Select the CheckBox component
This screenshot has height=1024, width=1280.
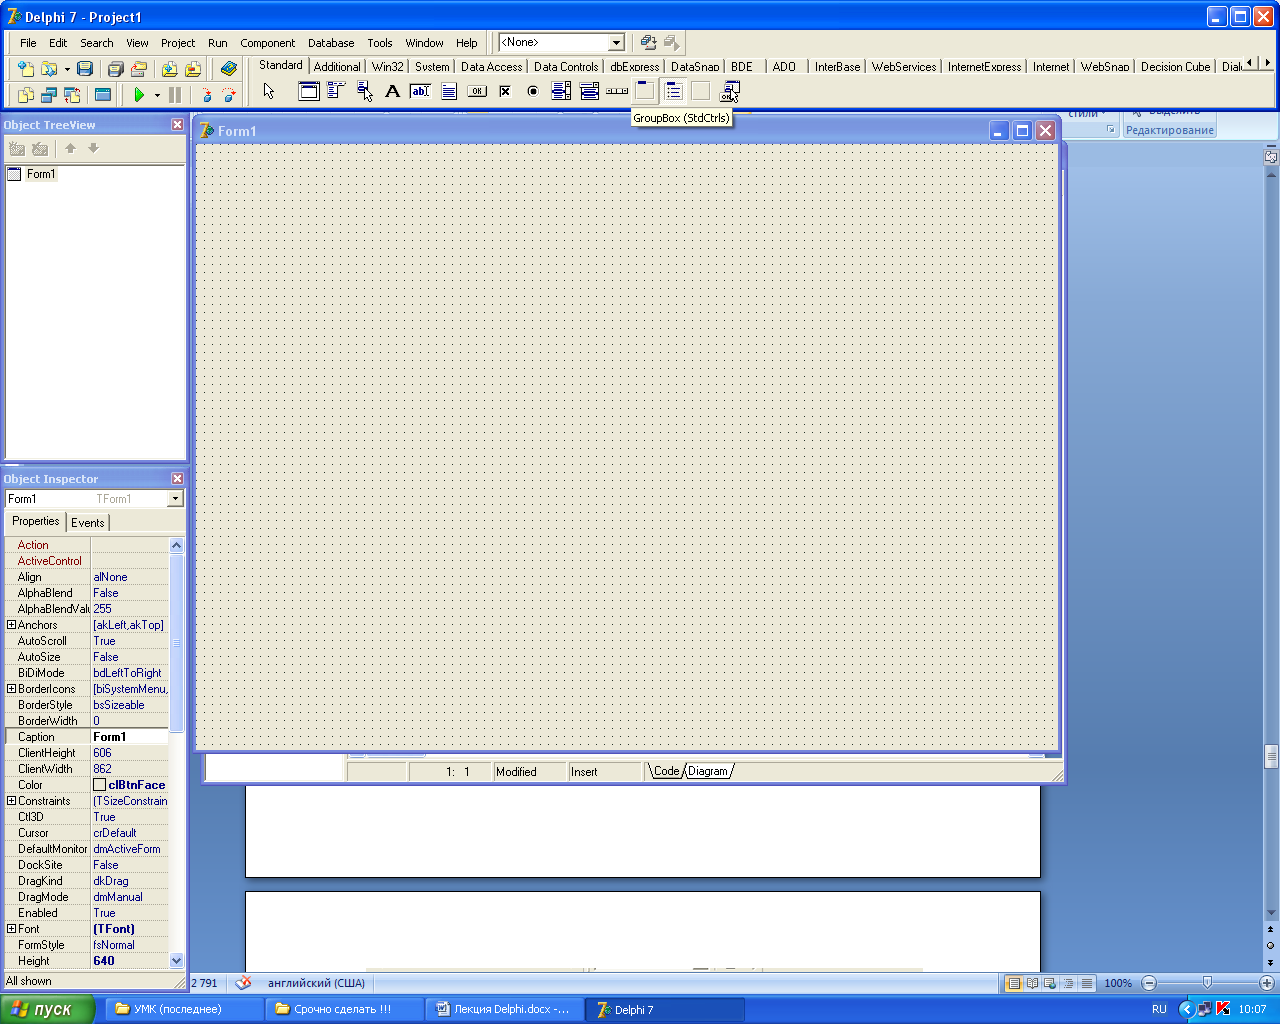pos(505,91)
